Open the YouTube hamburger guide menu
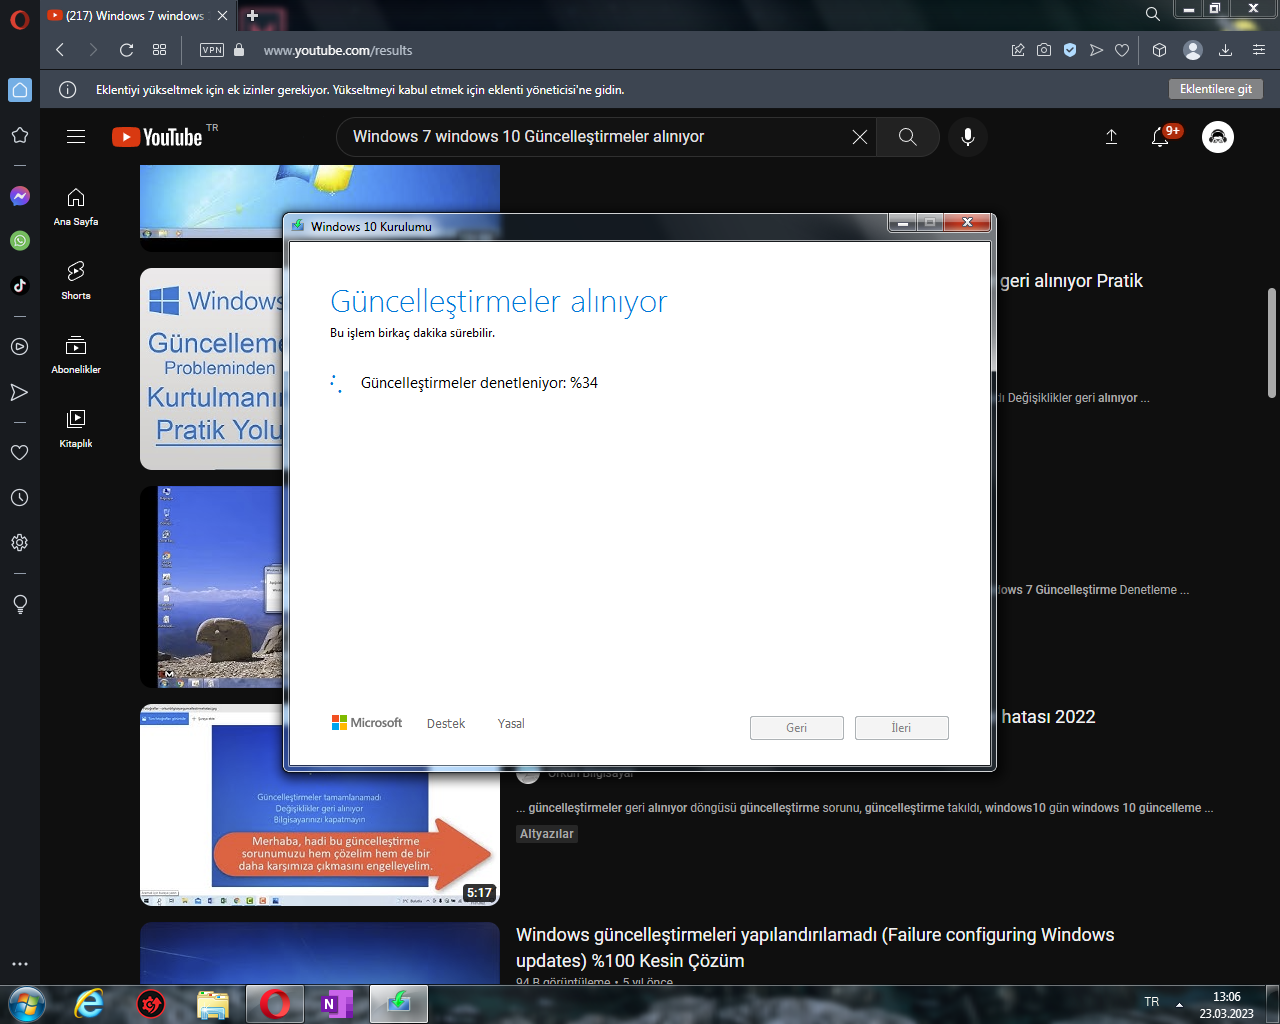Viewport: 1280px width, 1024px height. (76, 137)
